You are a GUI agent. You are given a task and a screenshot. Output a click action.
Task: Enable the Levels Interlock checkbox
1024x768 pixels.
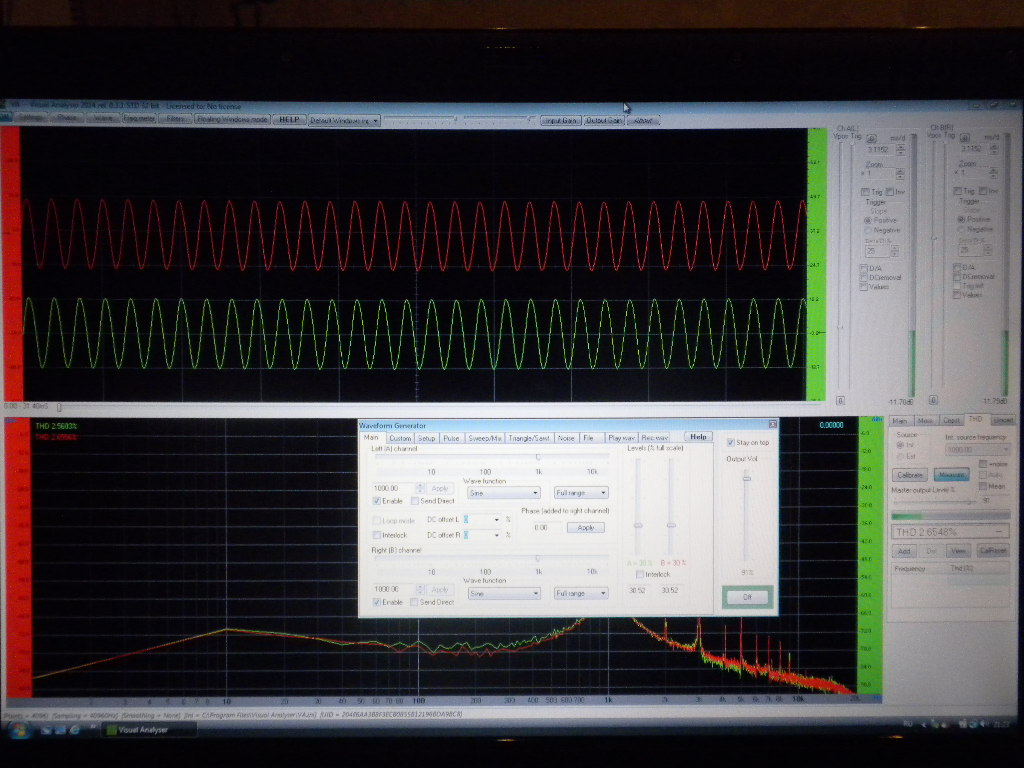pyautogui.click(x=640, y=574)
